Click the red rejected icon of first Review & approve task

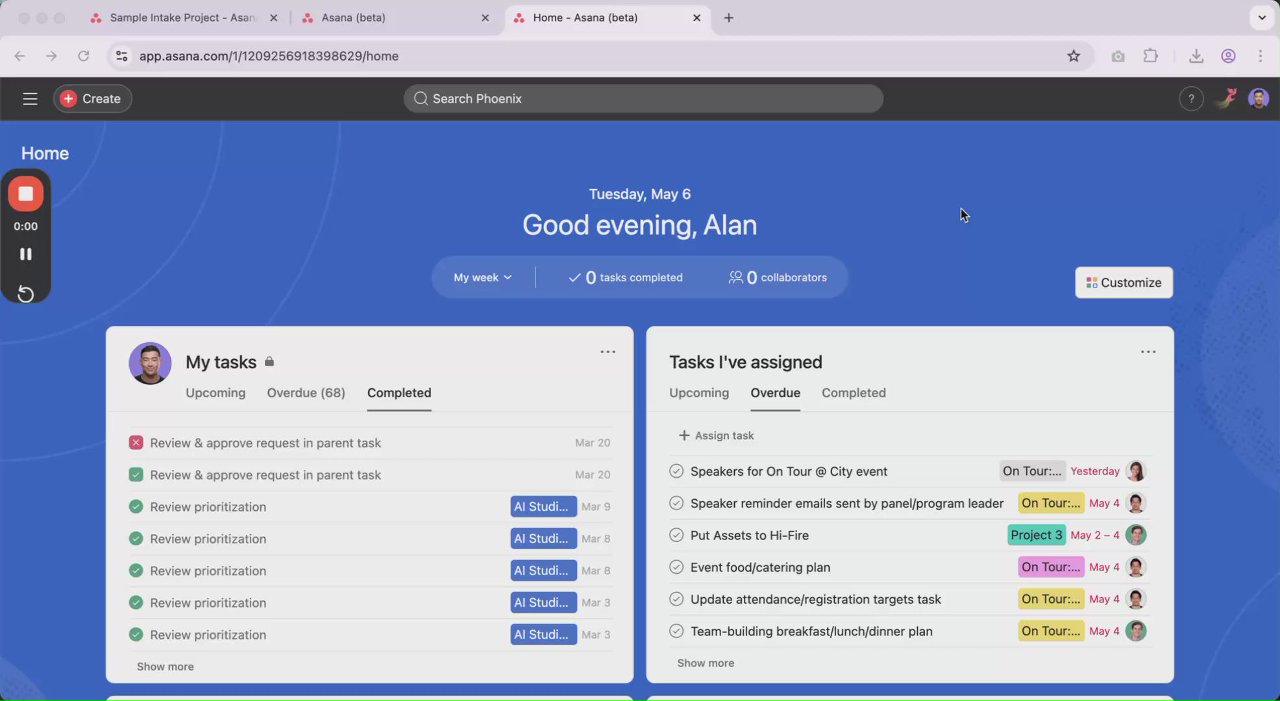pyautogui.click(x=136, y=443)
